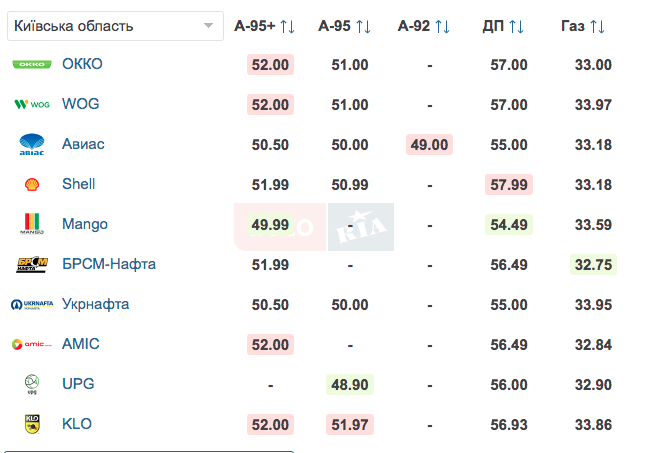
Task: Click the OKKO brand logo icon
Action: click(31, 64)
